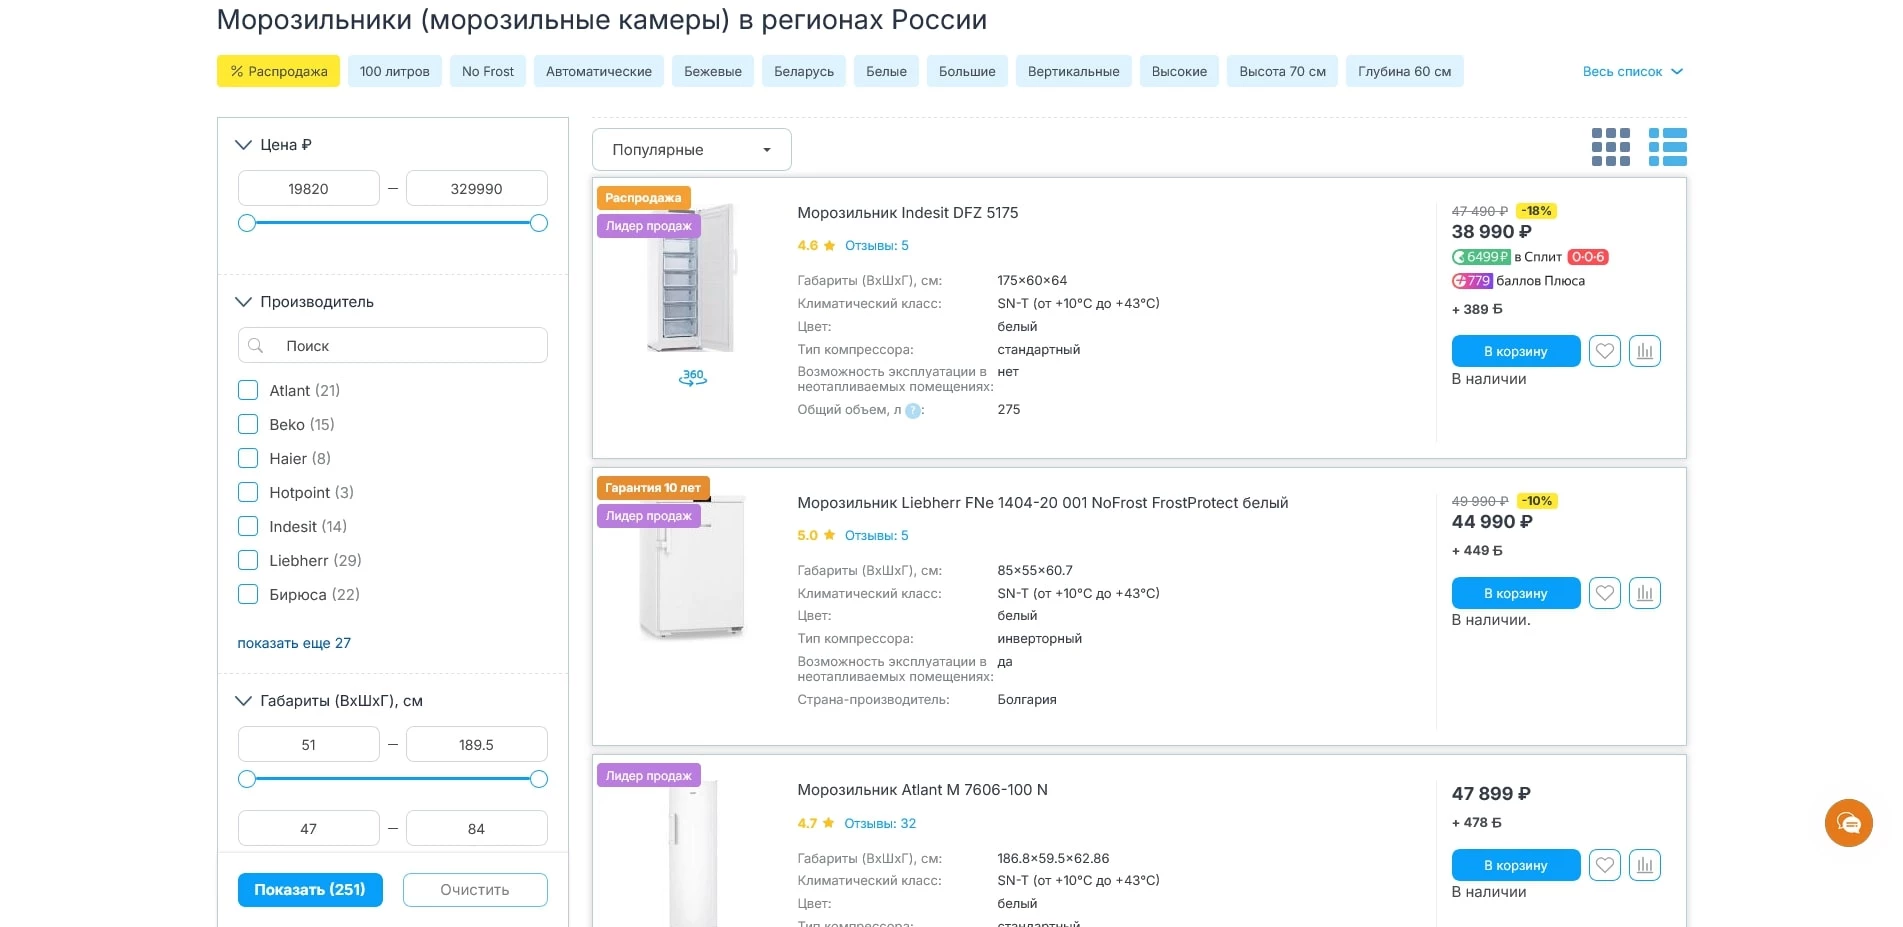Switch to grid view layout
Screen dimensions: 1903x927
pos(1611,146)
